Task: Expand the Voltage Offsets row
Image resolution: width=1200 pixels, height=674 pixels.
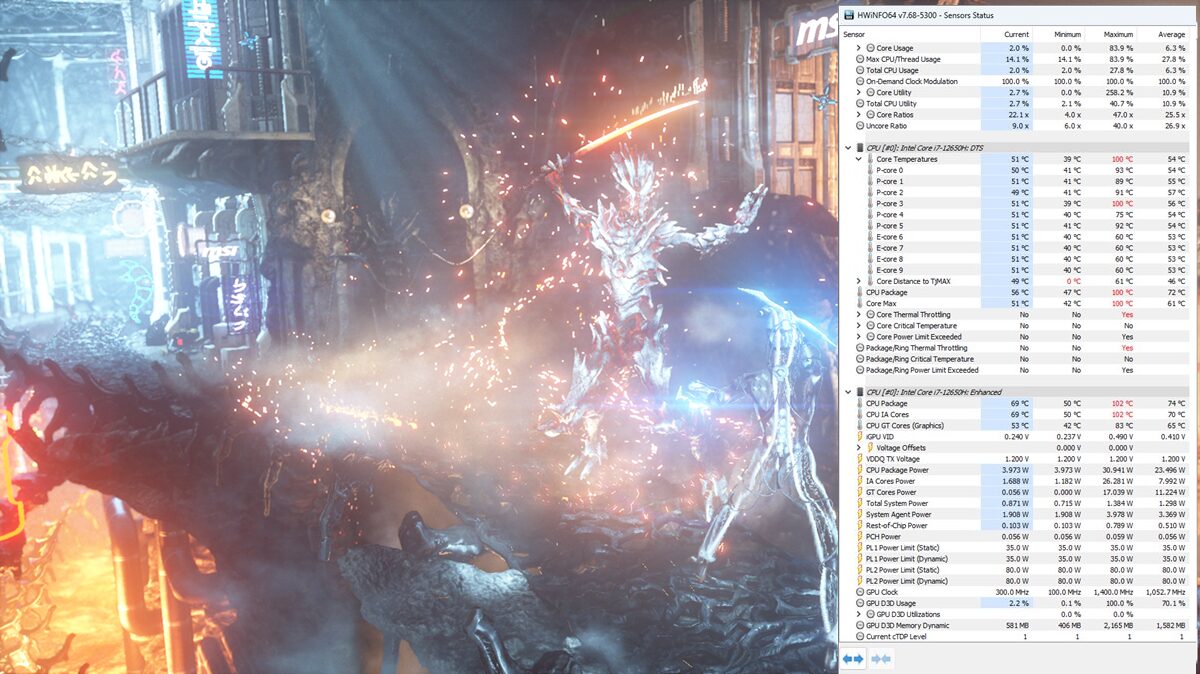Action: pyautogui.click(x=858, y=447)
